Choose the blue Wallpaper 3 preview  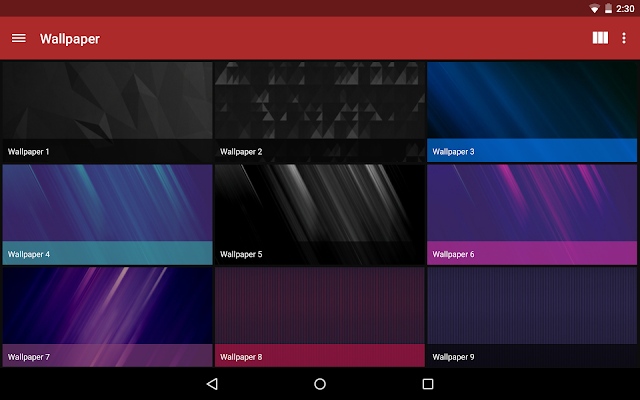(x=532, y=112)
